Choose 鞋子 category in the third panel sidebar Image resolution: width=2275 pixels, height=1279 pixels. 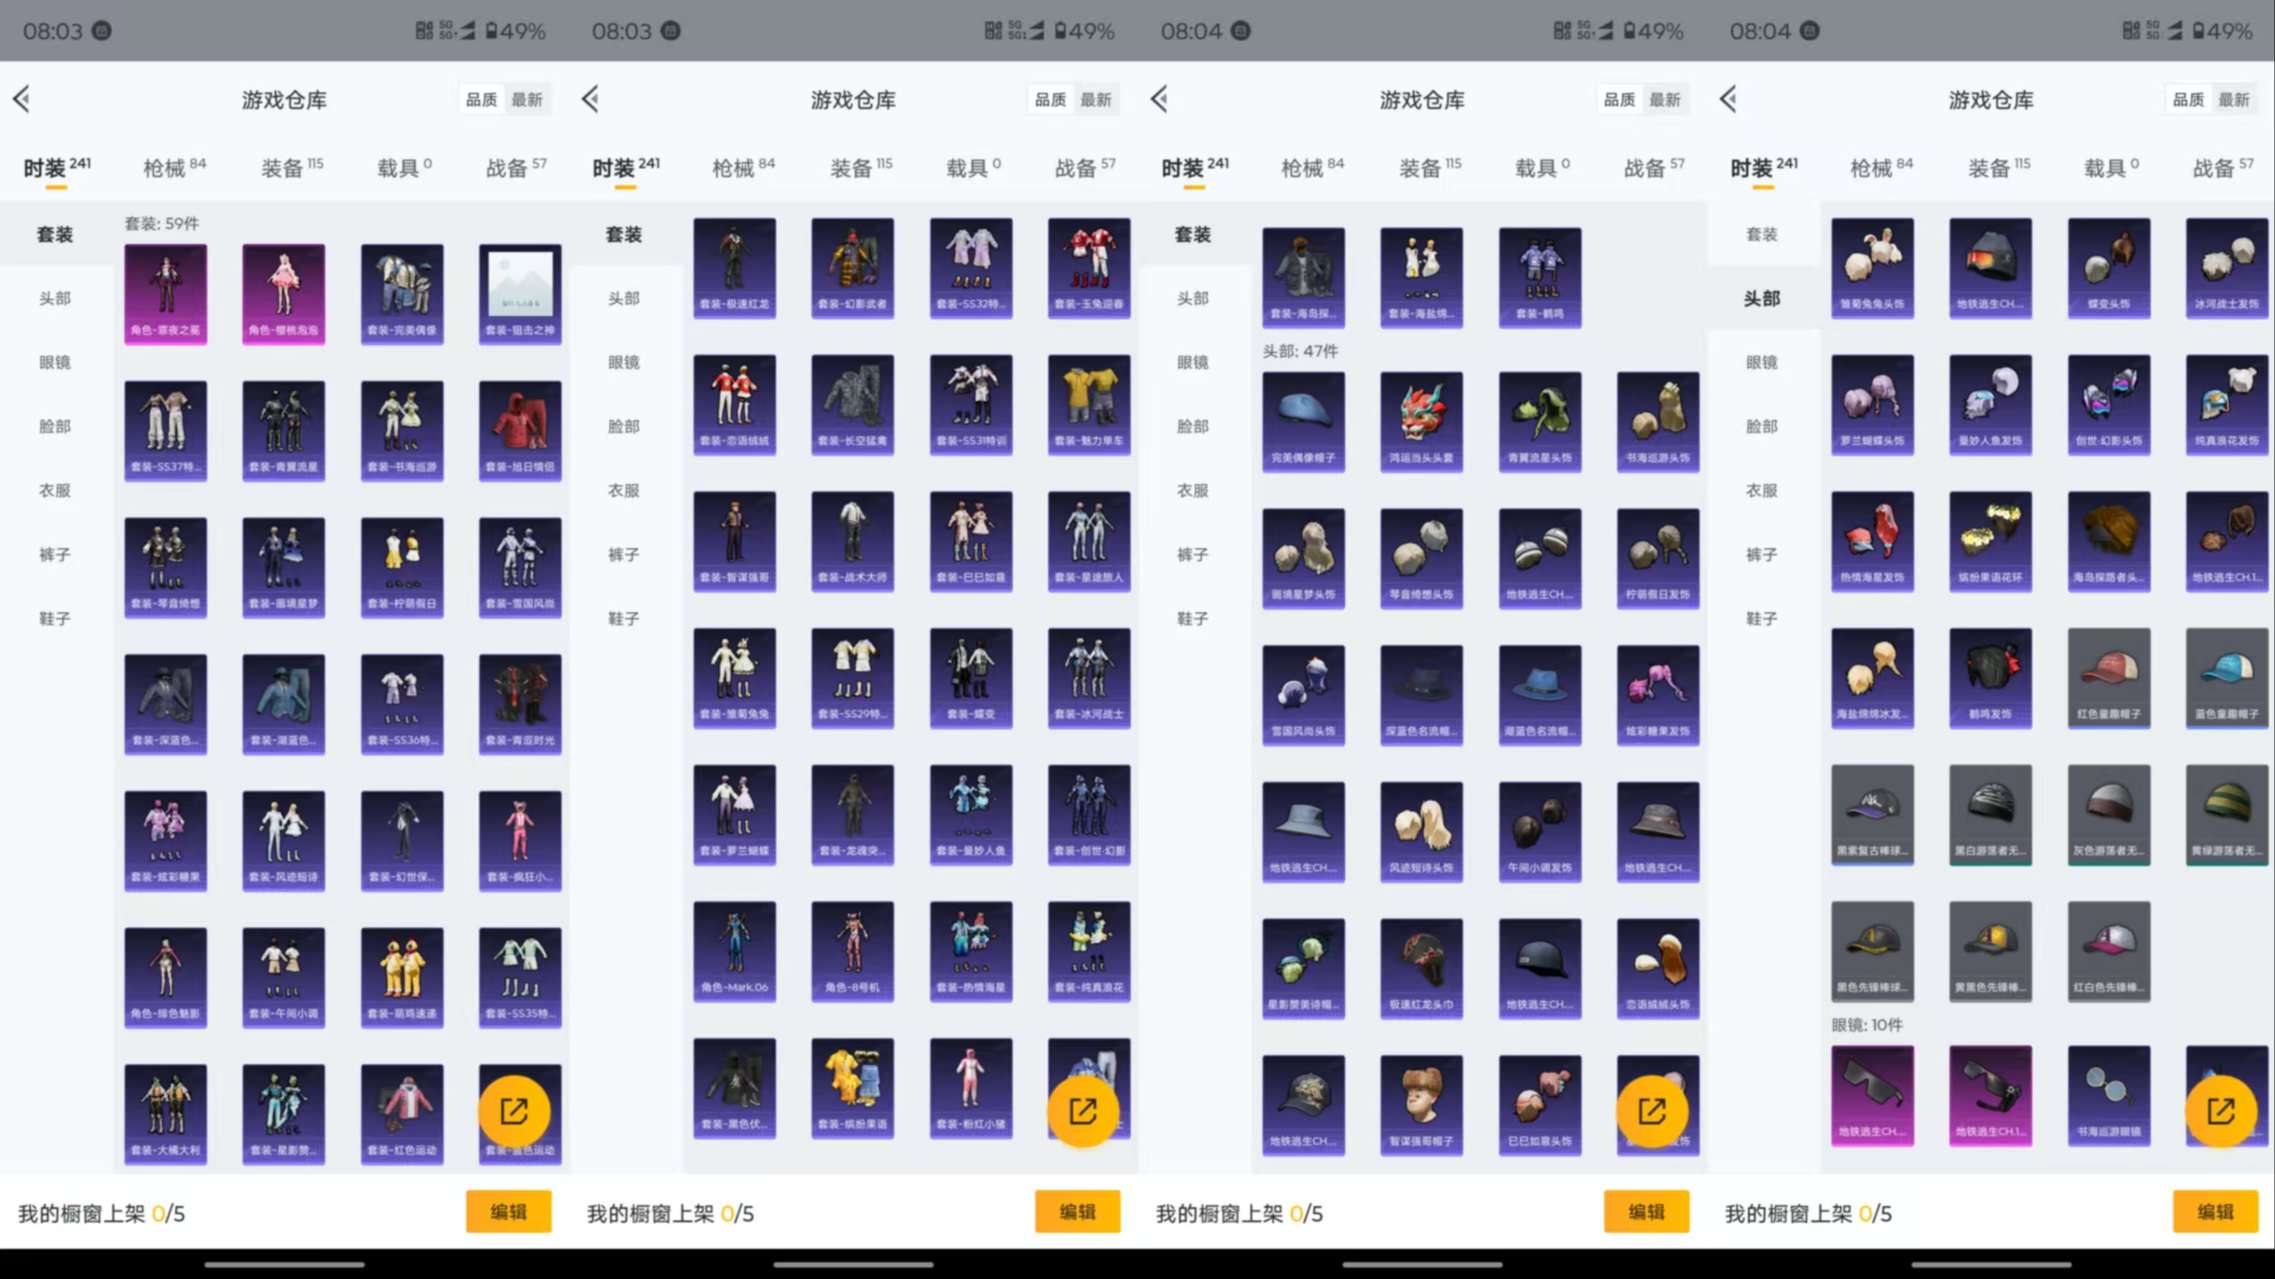point(1193,618)
